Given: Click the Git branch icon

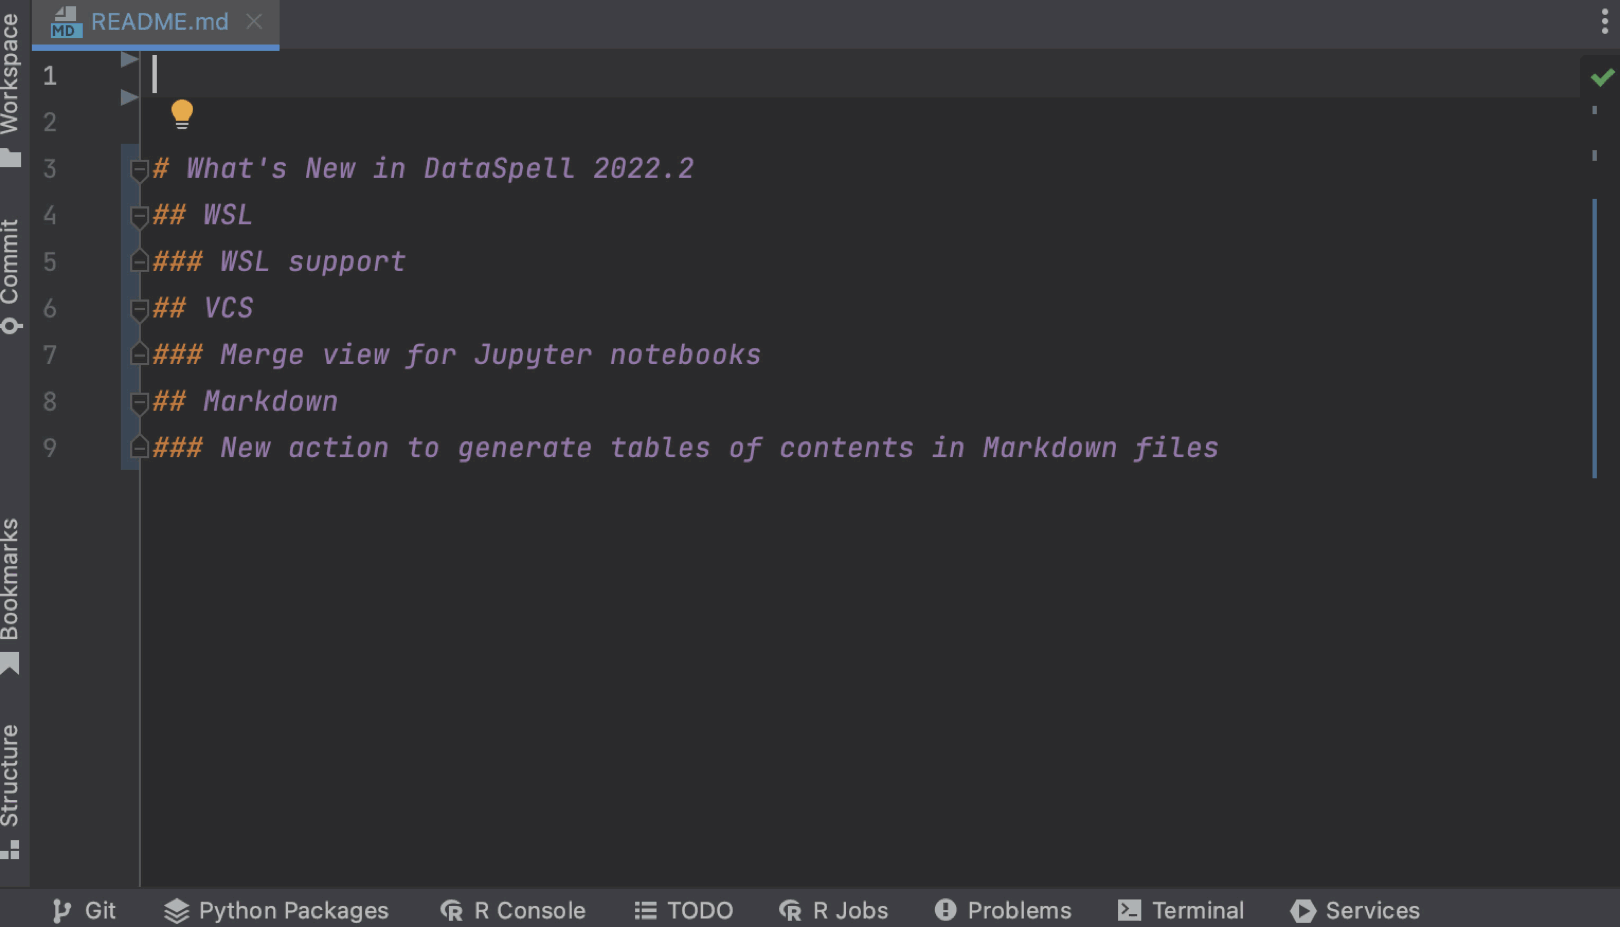Looking at the screenshot, I should point(62,910).
